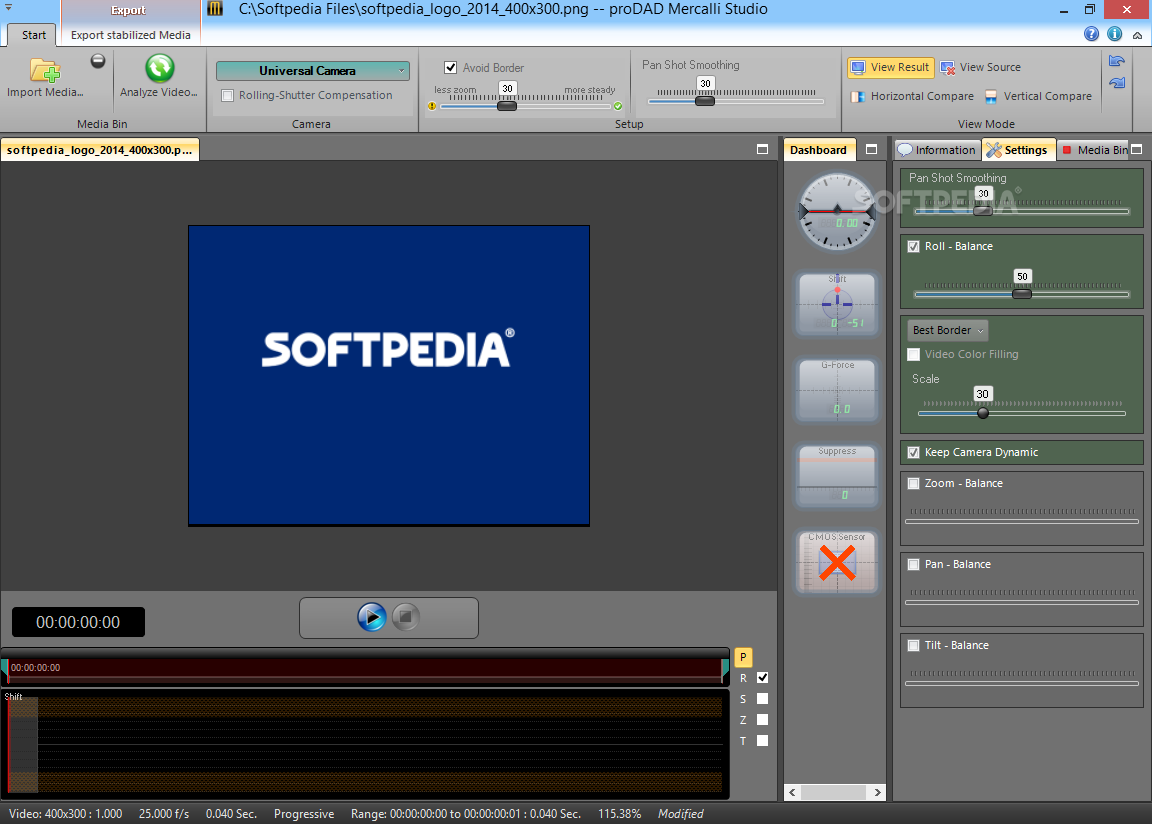Click the ribbon Pan Shot Smoothing slider handle

(705, 101)
